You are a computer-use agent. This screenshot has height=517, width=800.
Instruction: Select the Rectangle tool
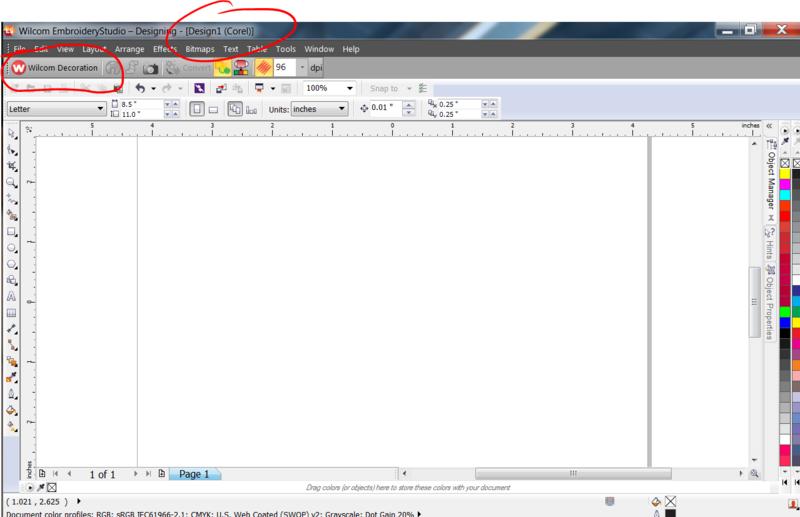[x=11, y=232]
